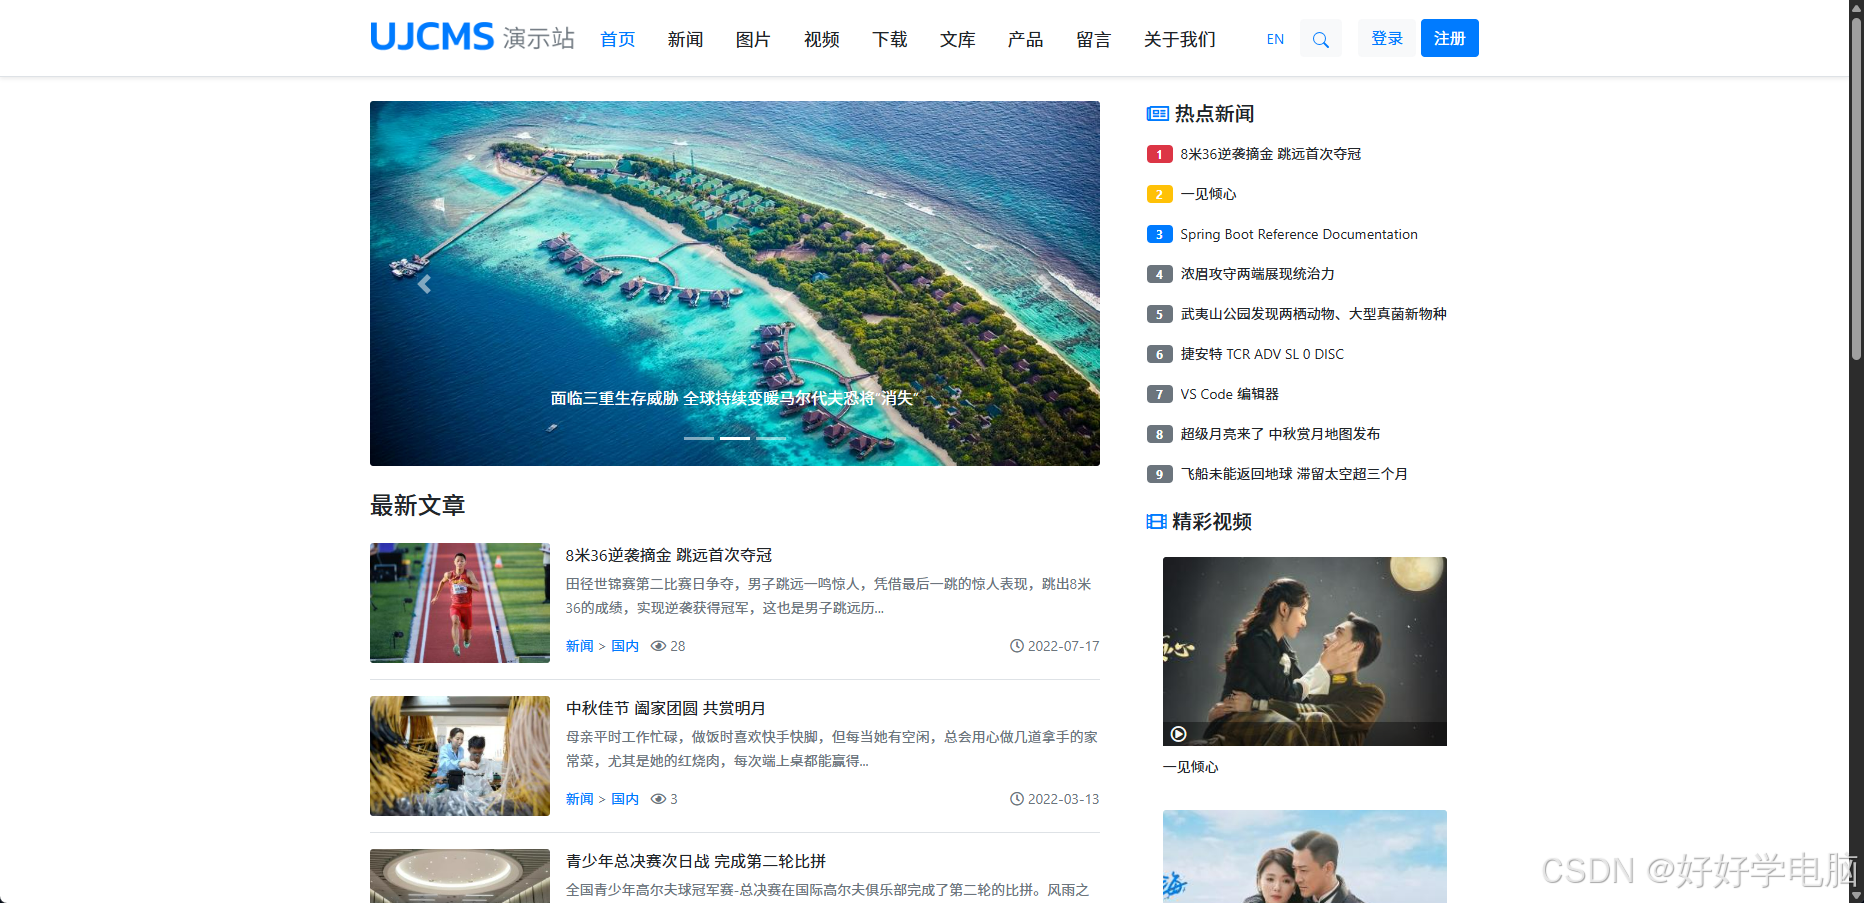Open the 中秋佳节 article thumbnail
The image size is (1864, 903).
point(460,756)
